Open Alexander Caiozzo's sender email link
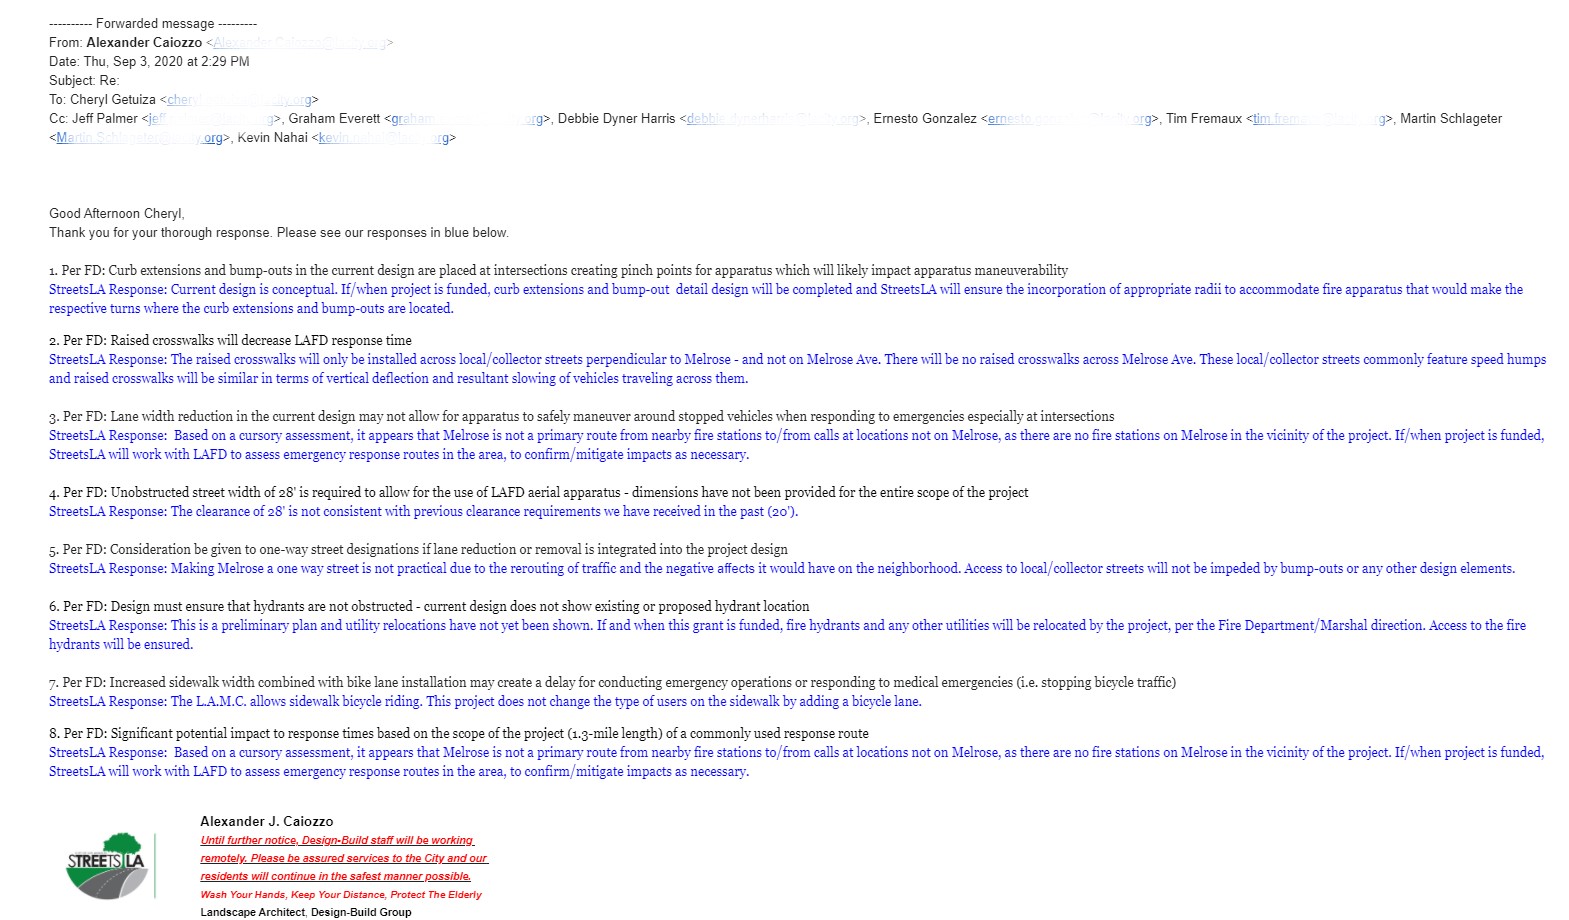This screenshot has width=1569, height=920. (299, 43)
